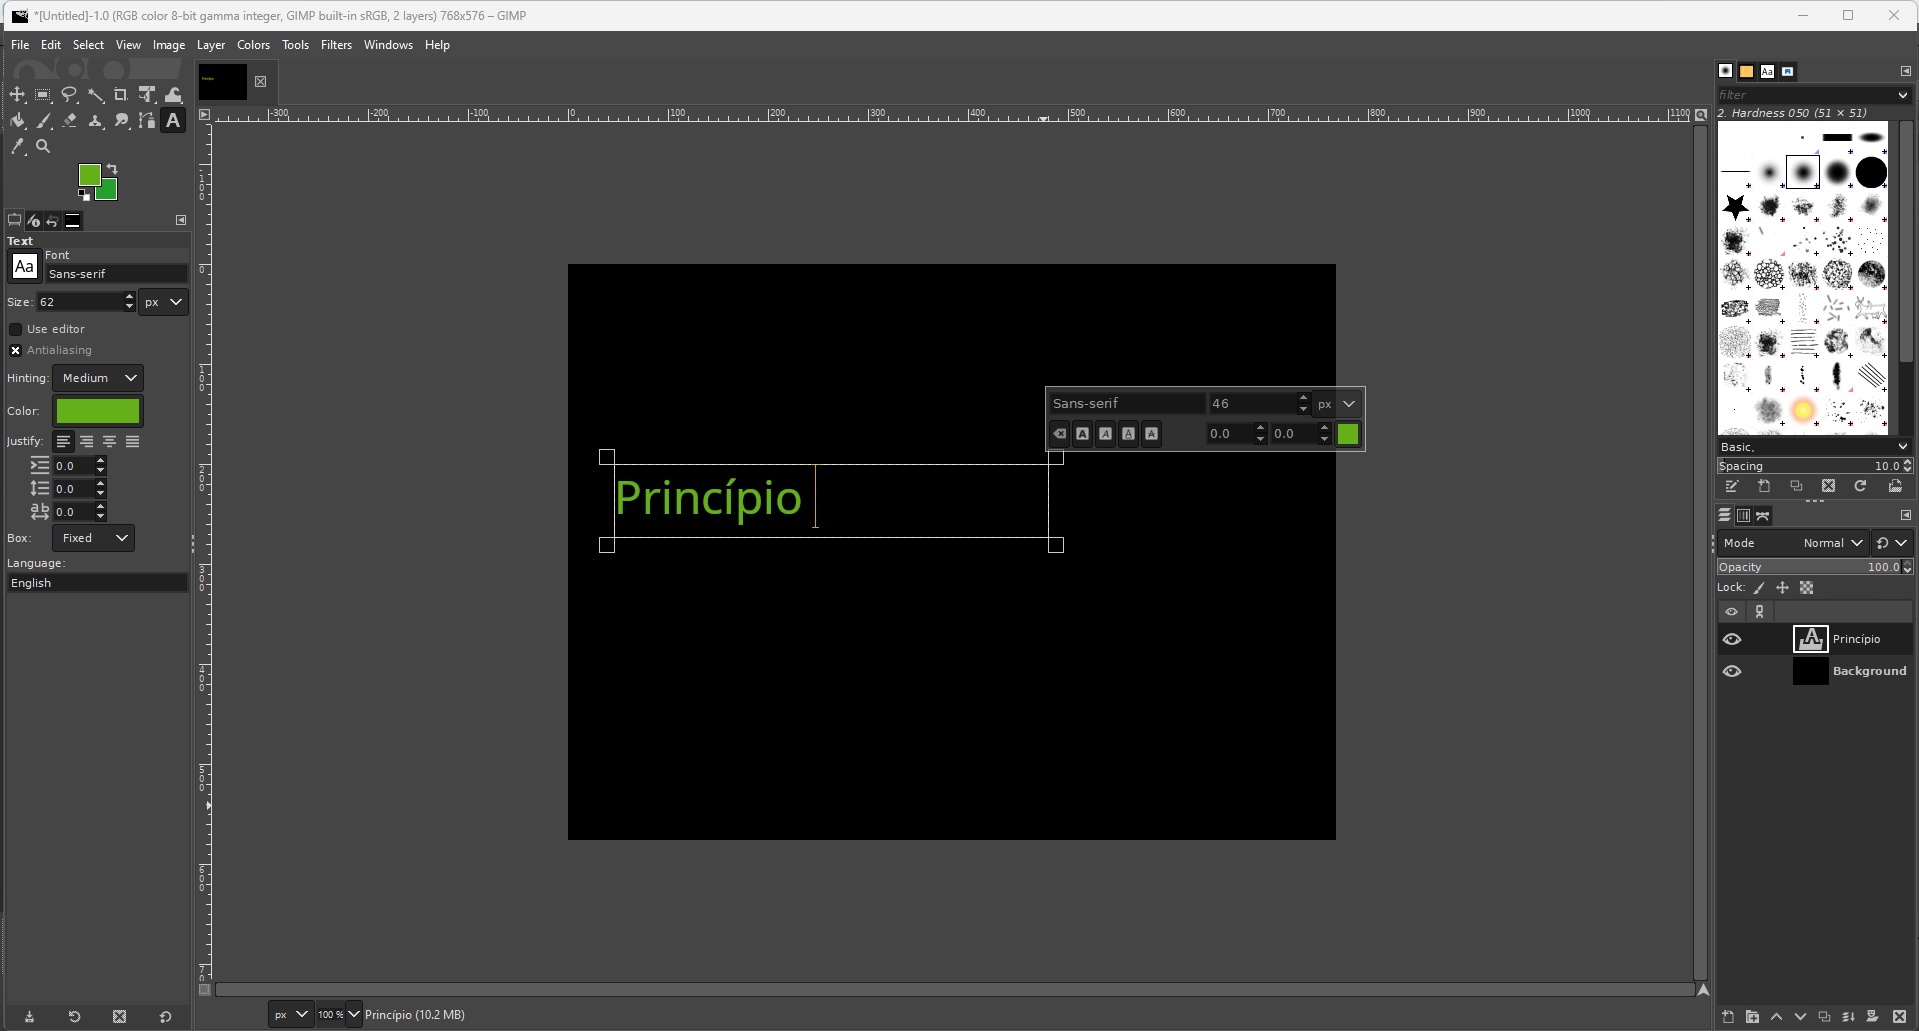Swap foreground and background colors
Viewport: 1919px width, 1031px height.
click(112, 169)
